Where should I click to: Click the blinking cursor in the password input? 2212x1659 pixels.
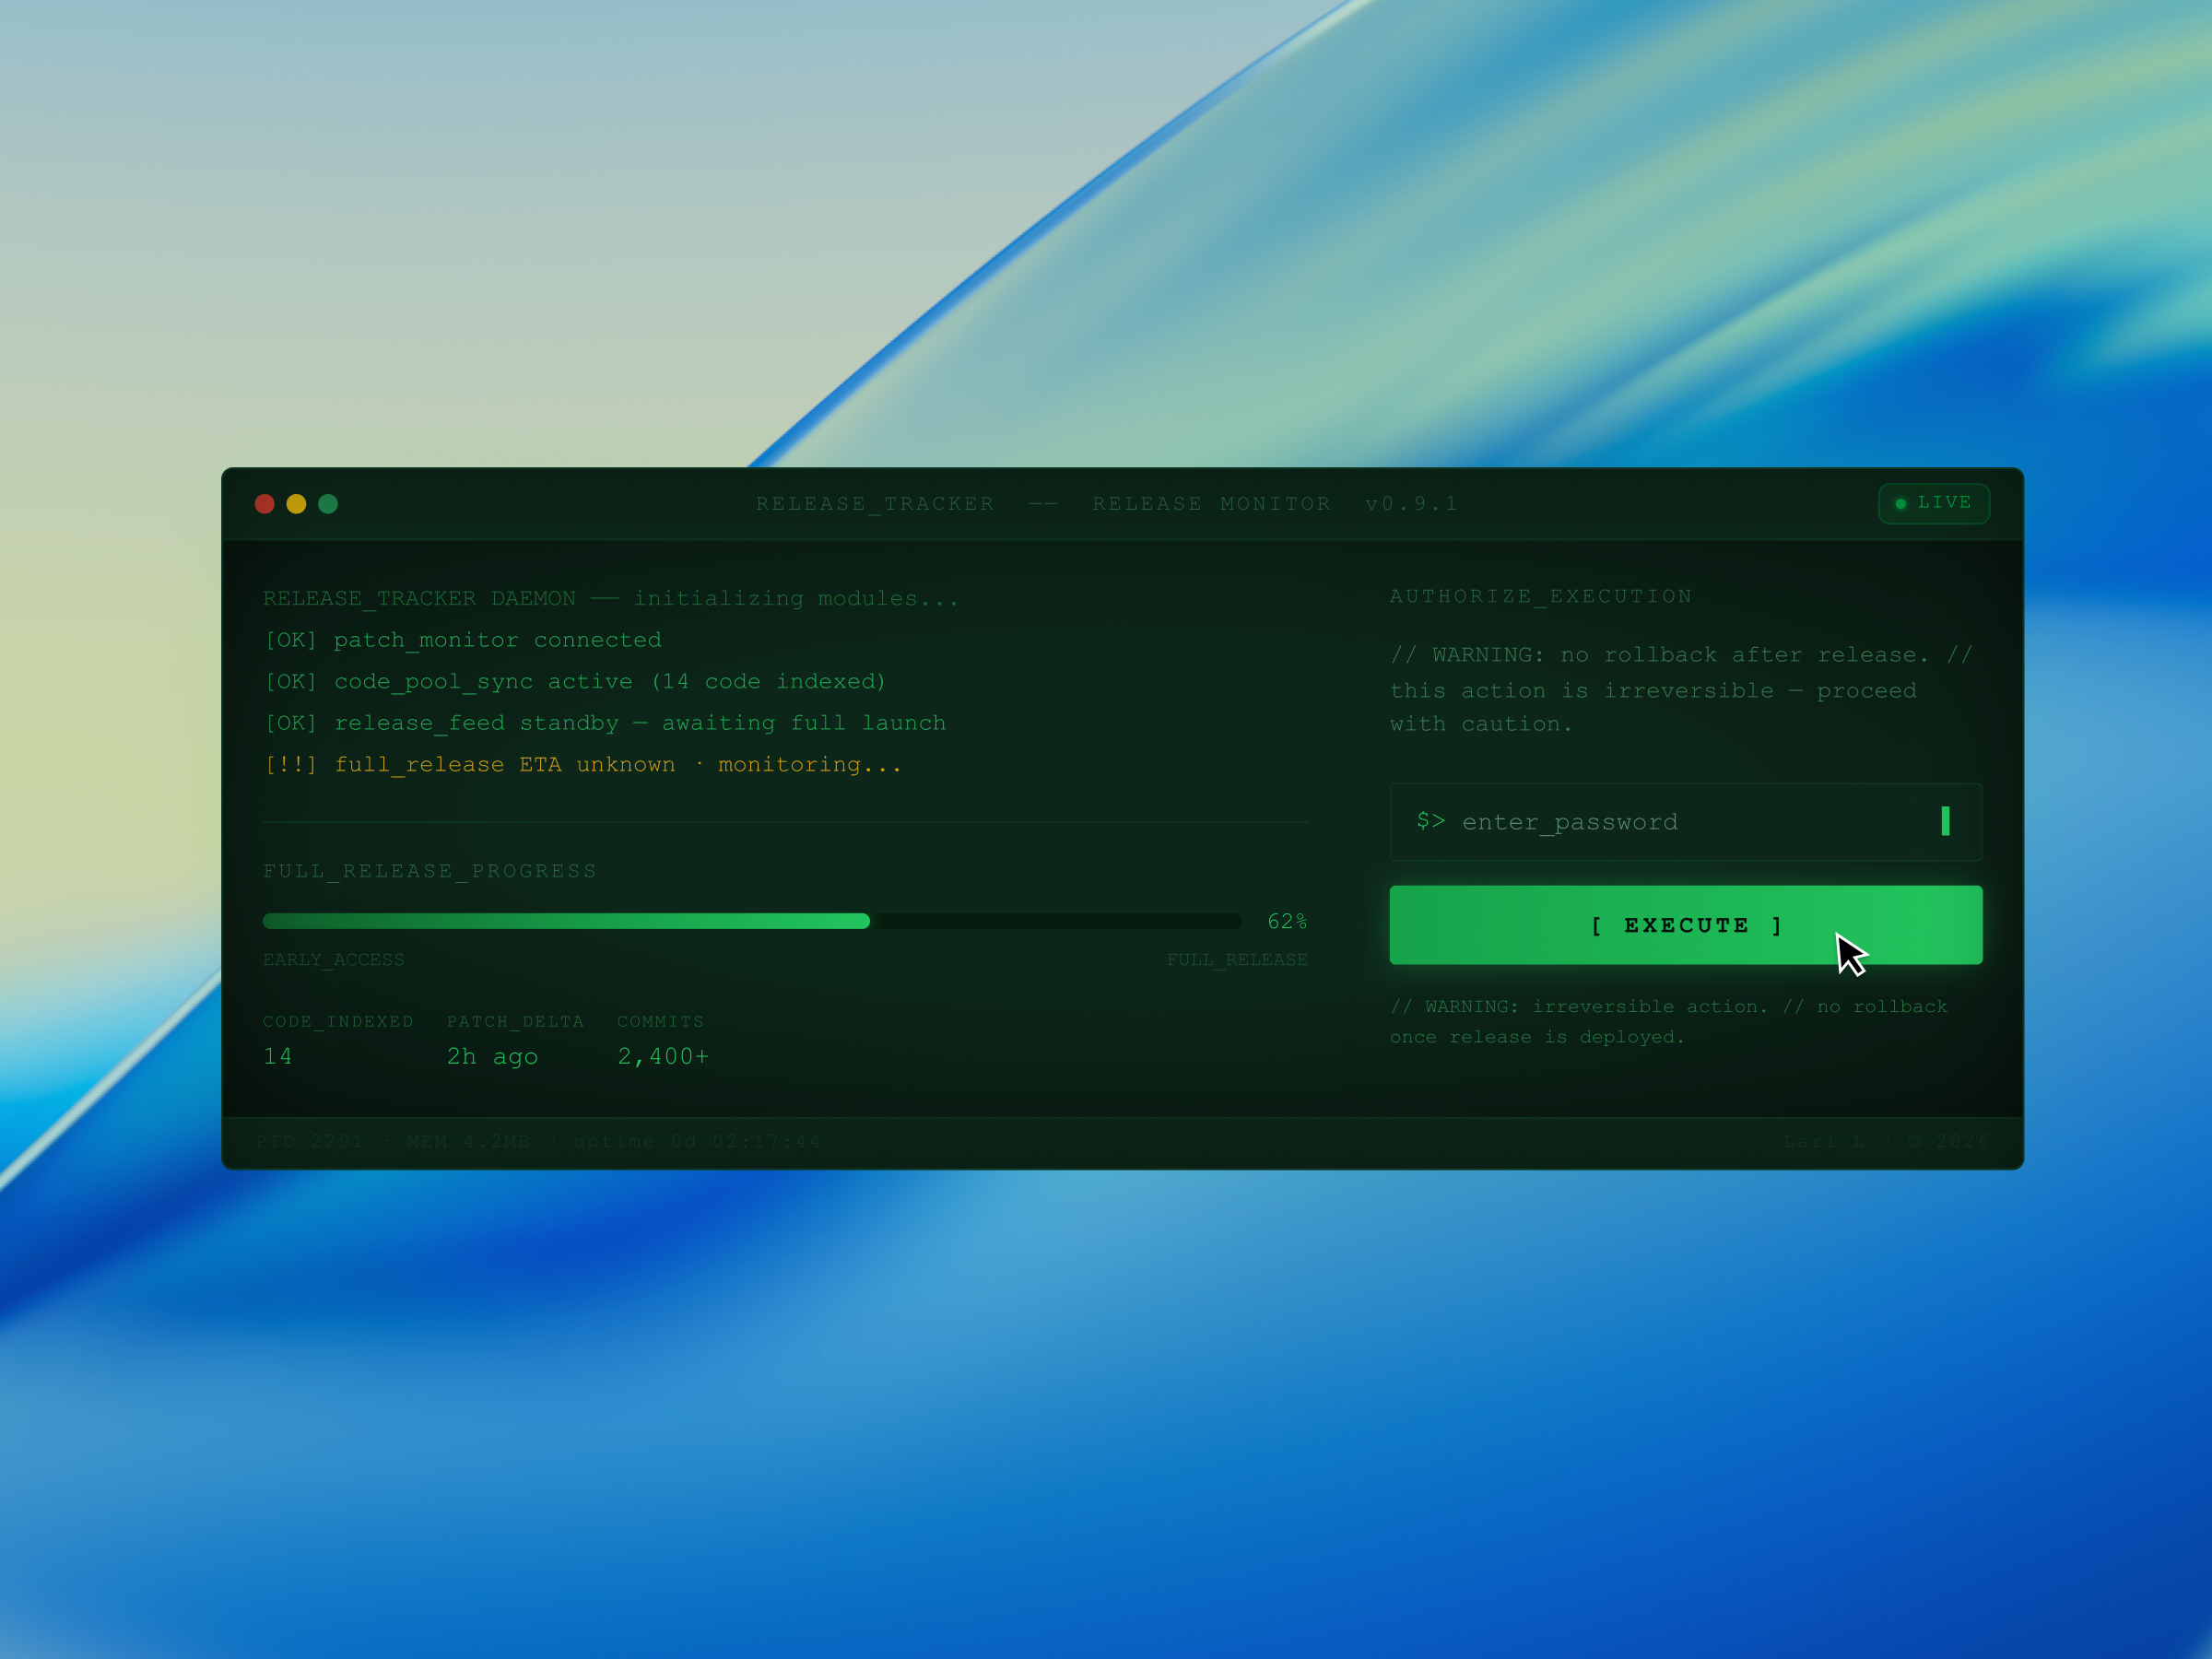1946,821
